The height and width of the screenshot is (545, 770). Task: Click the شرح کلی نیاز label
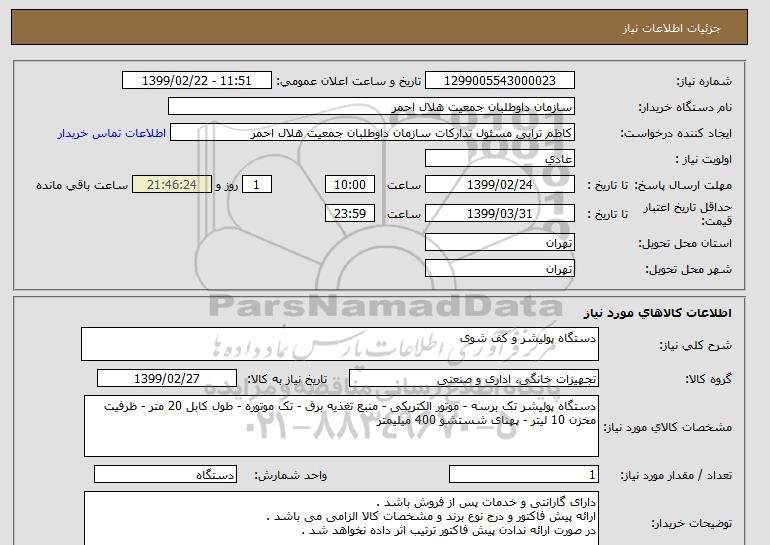point(695,345)
